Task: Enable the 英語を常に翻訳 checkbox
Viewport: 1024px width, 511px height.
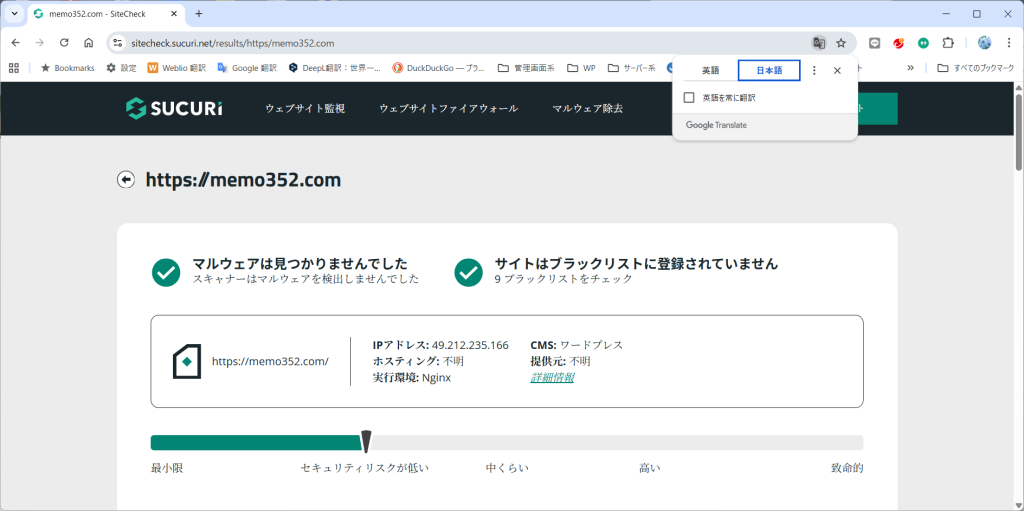Action: coord(689,98)
